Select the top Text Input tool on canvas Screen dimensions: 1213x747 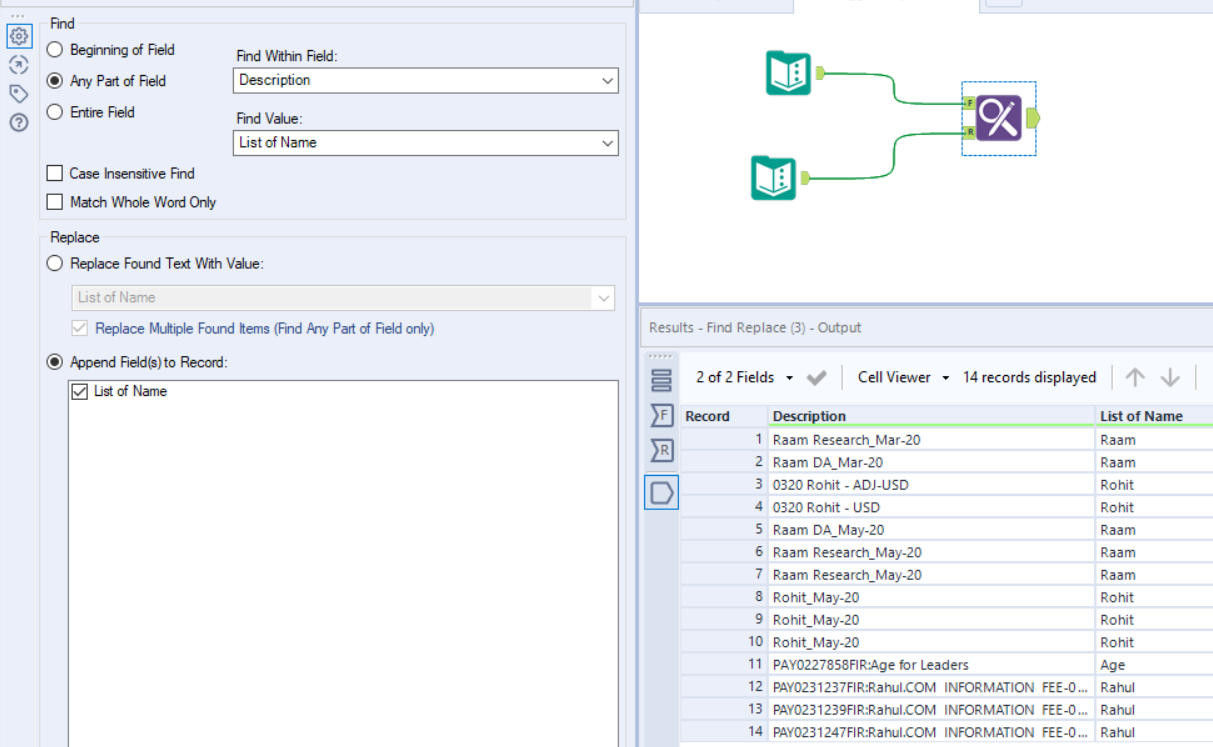(788, 73)
